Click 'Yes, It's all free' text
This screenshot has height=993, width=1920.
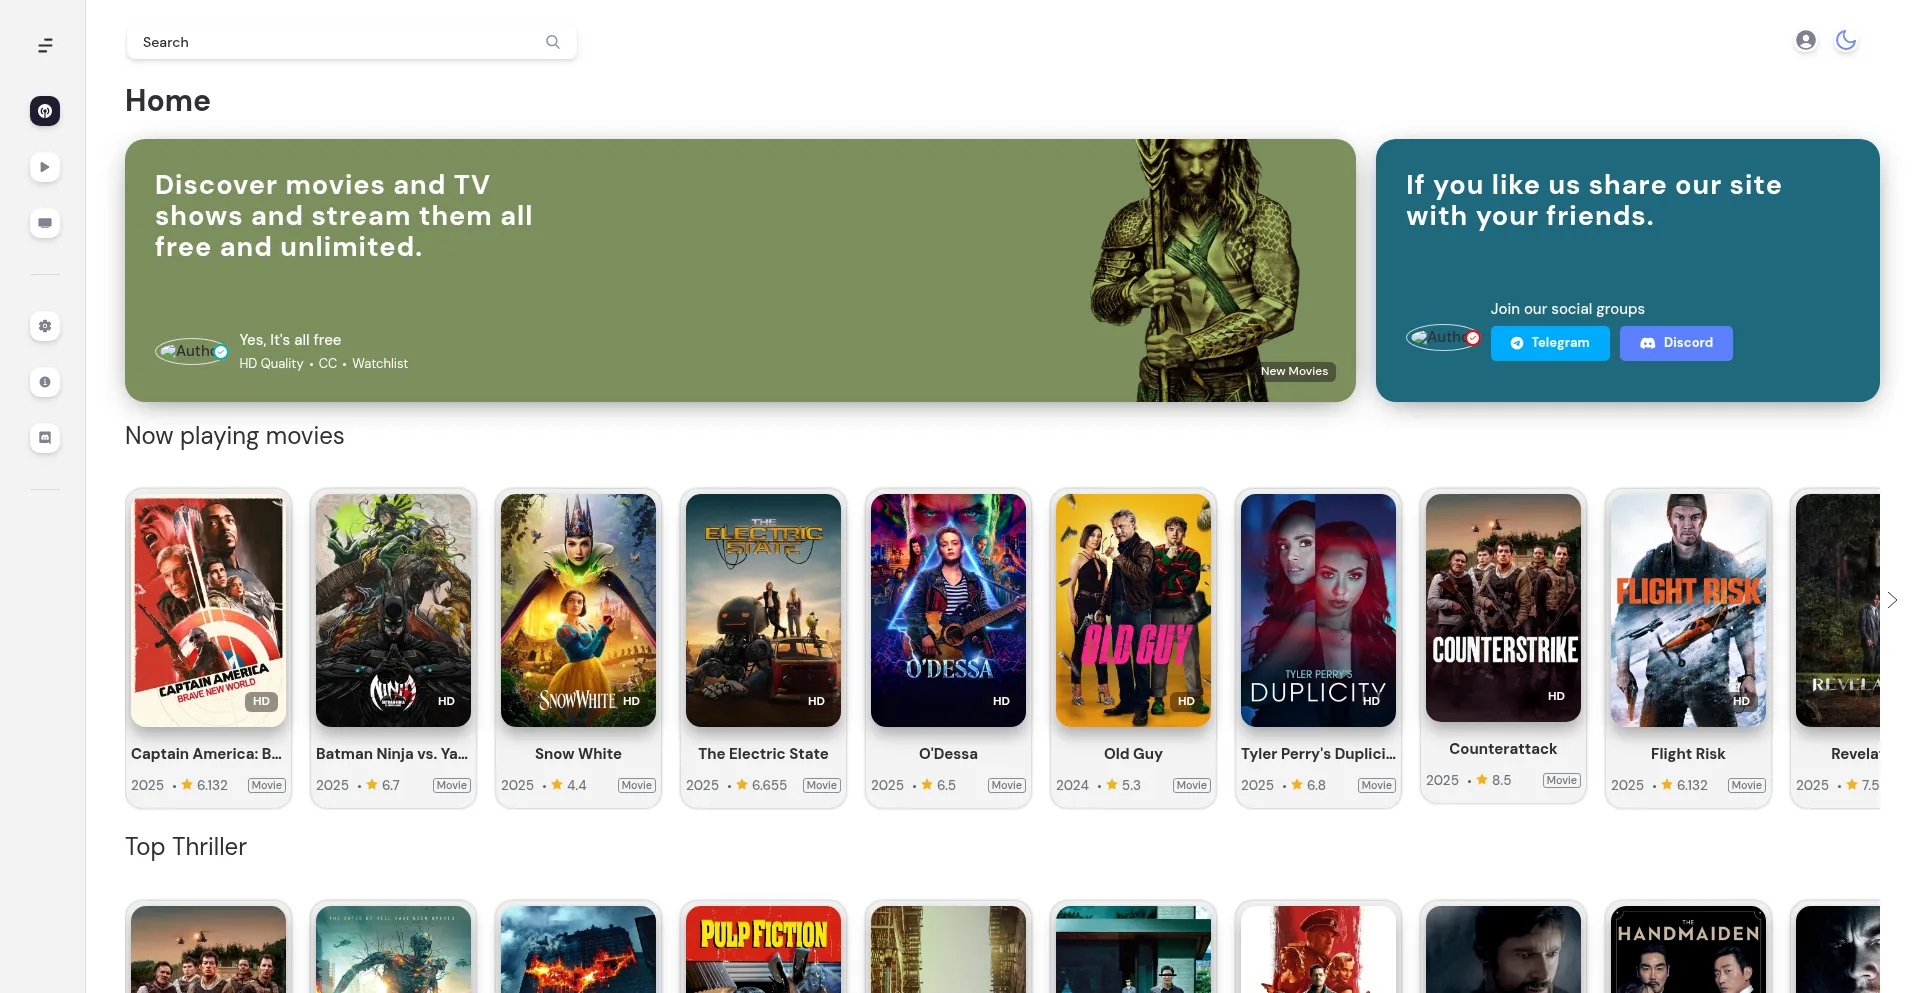tap(290, 340)
